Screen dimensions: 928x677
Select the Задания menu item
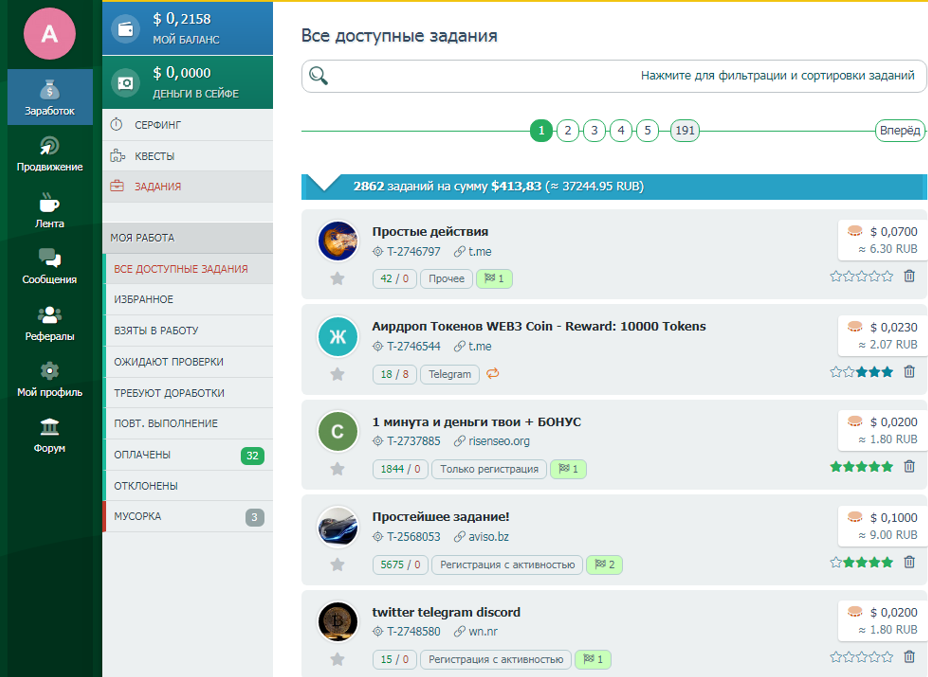click(x=188, y=186)
